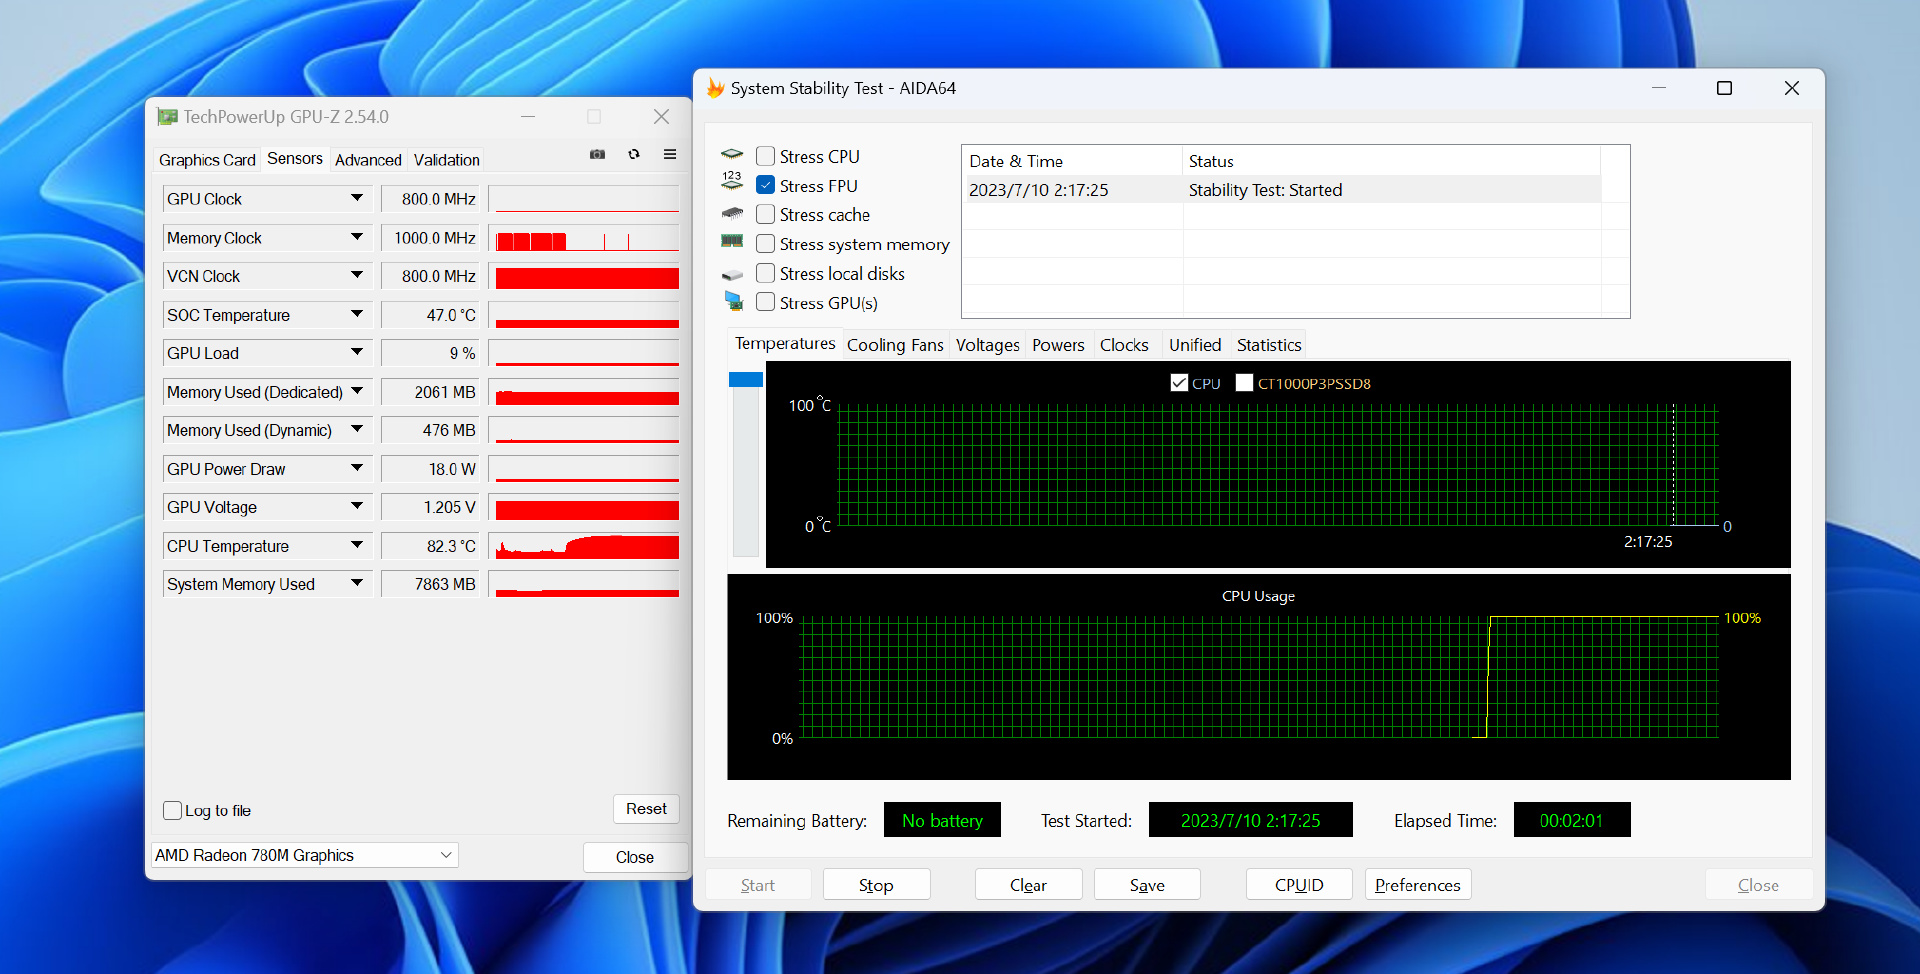This screenshot has height=974, width=1920.
Task: Open the AMD Radeon 780M Graphics selector
Action: point(305,855)
